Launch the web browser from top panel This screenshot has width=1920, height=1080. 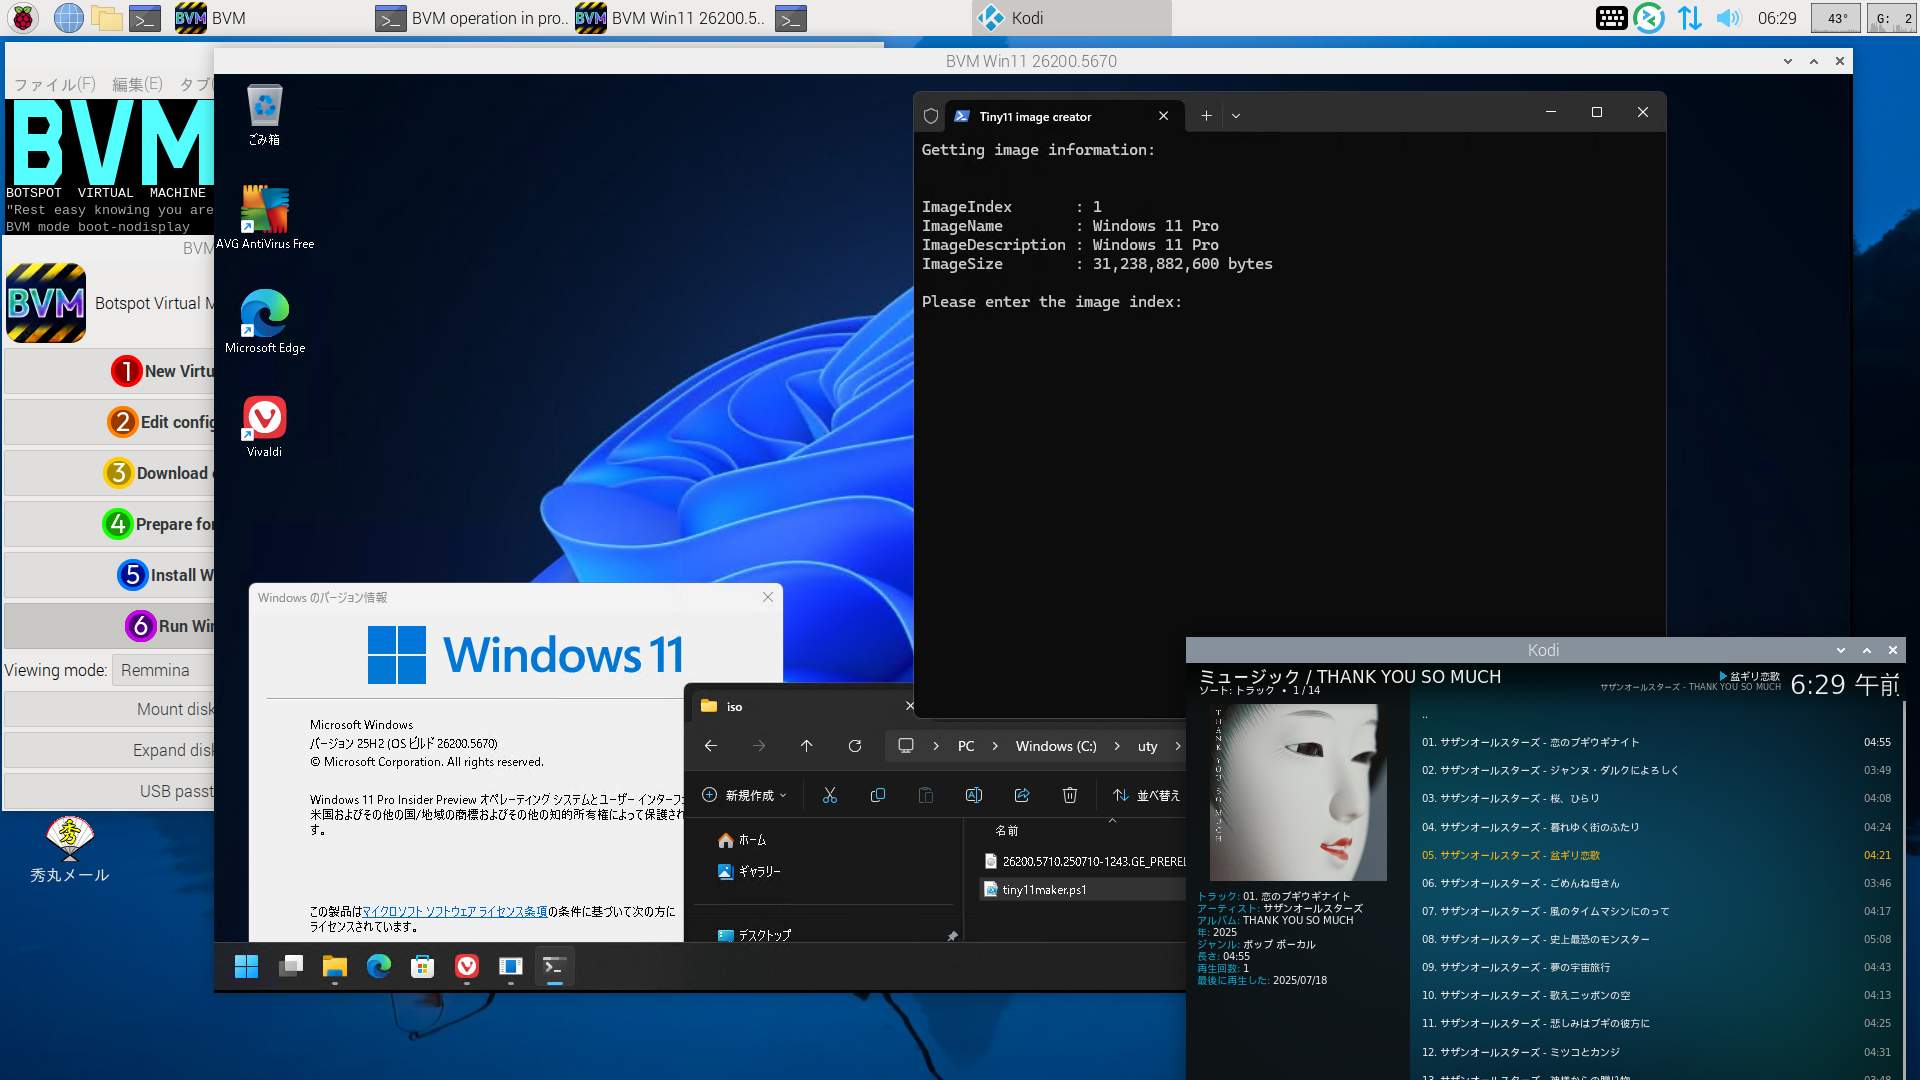[x=68, y=18]
